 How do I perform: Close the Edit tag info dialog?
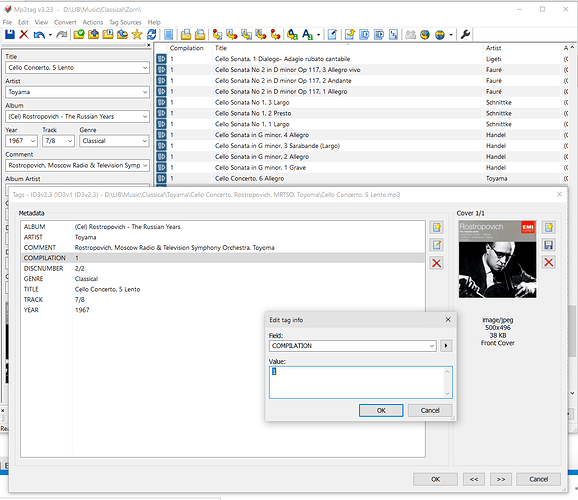[x=448, y=320]
